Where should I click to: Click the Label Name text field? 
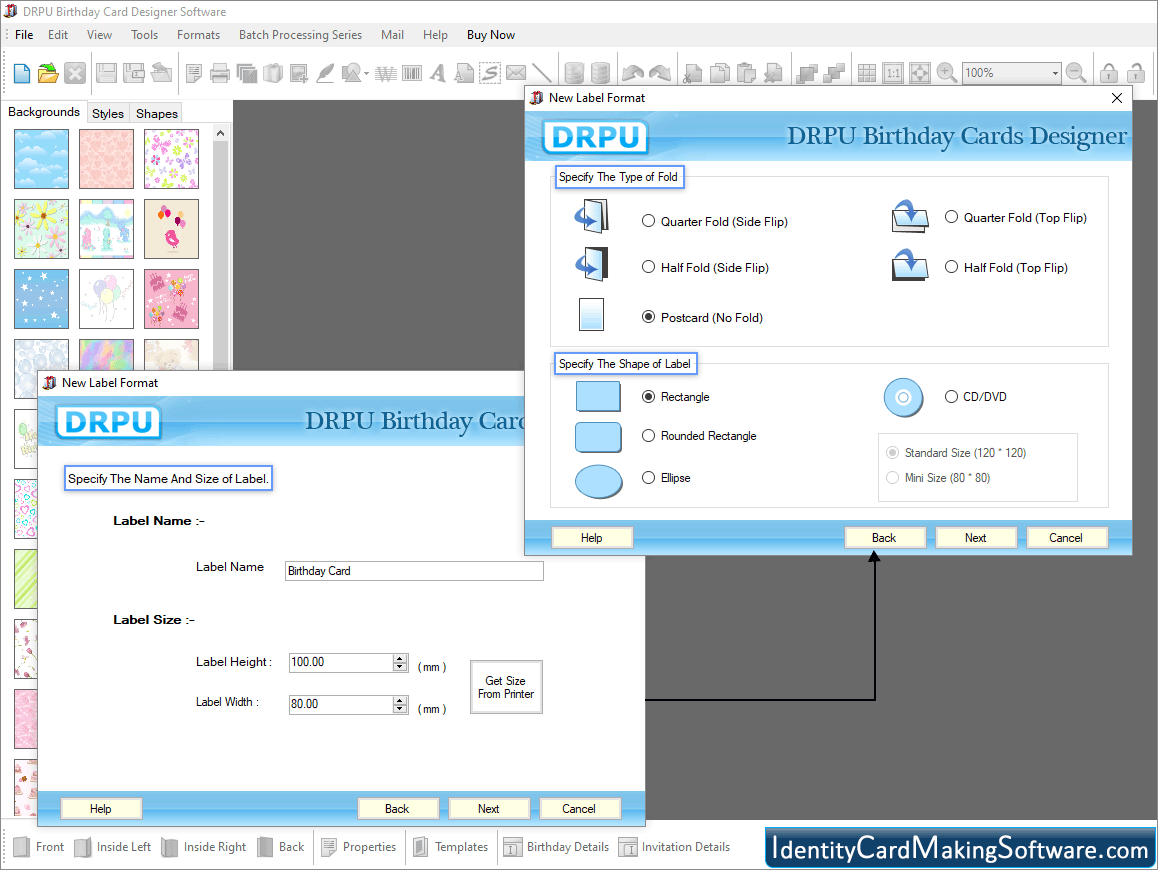[414, 571]
